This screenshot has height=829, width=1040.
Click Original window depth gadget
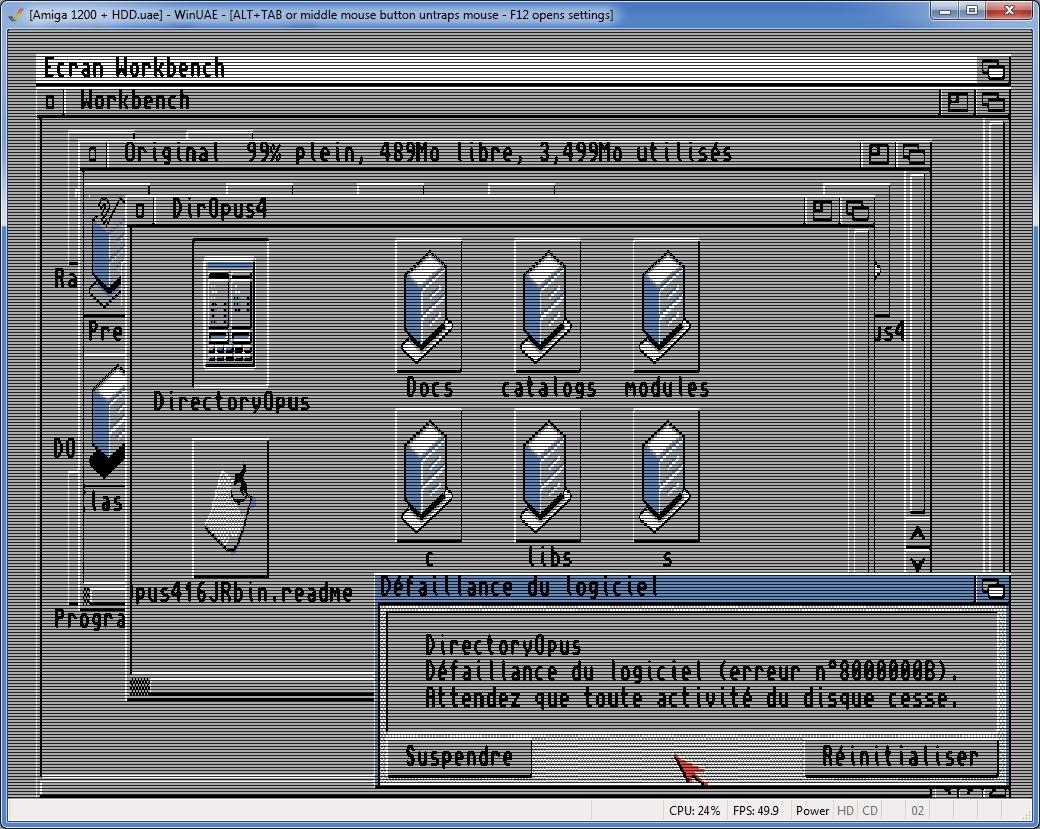[x=914, y=155]
